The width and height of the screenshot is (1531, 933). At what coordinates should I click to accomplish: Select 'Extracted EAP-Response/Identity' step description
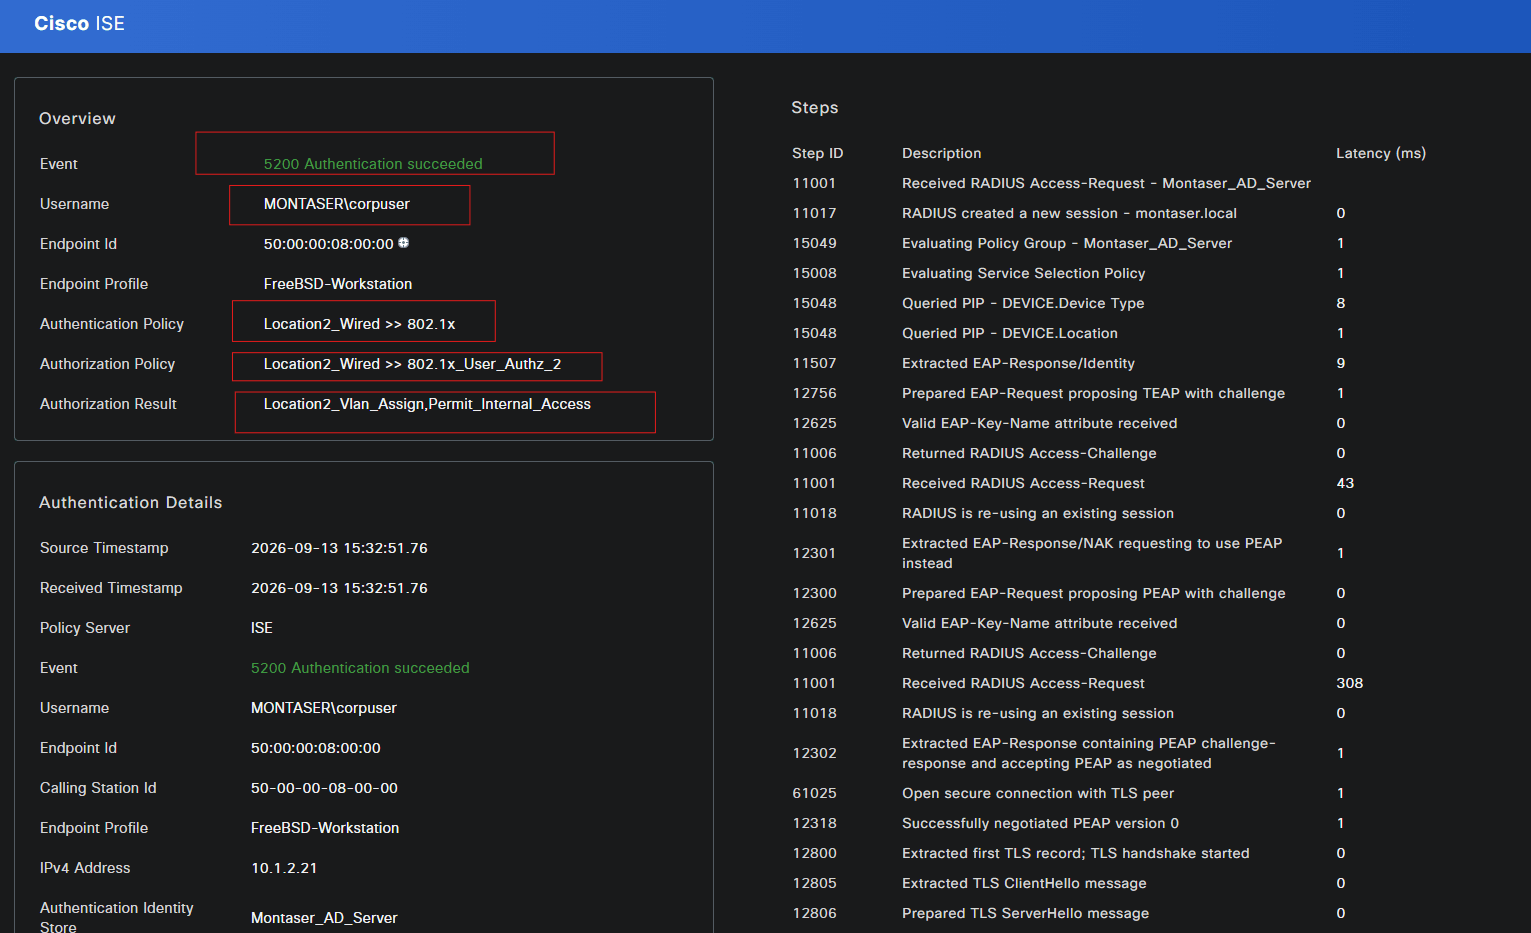point(1018,363)
